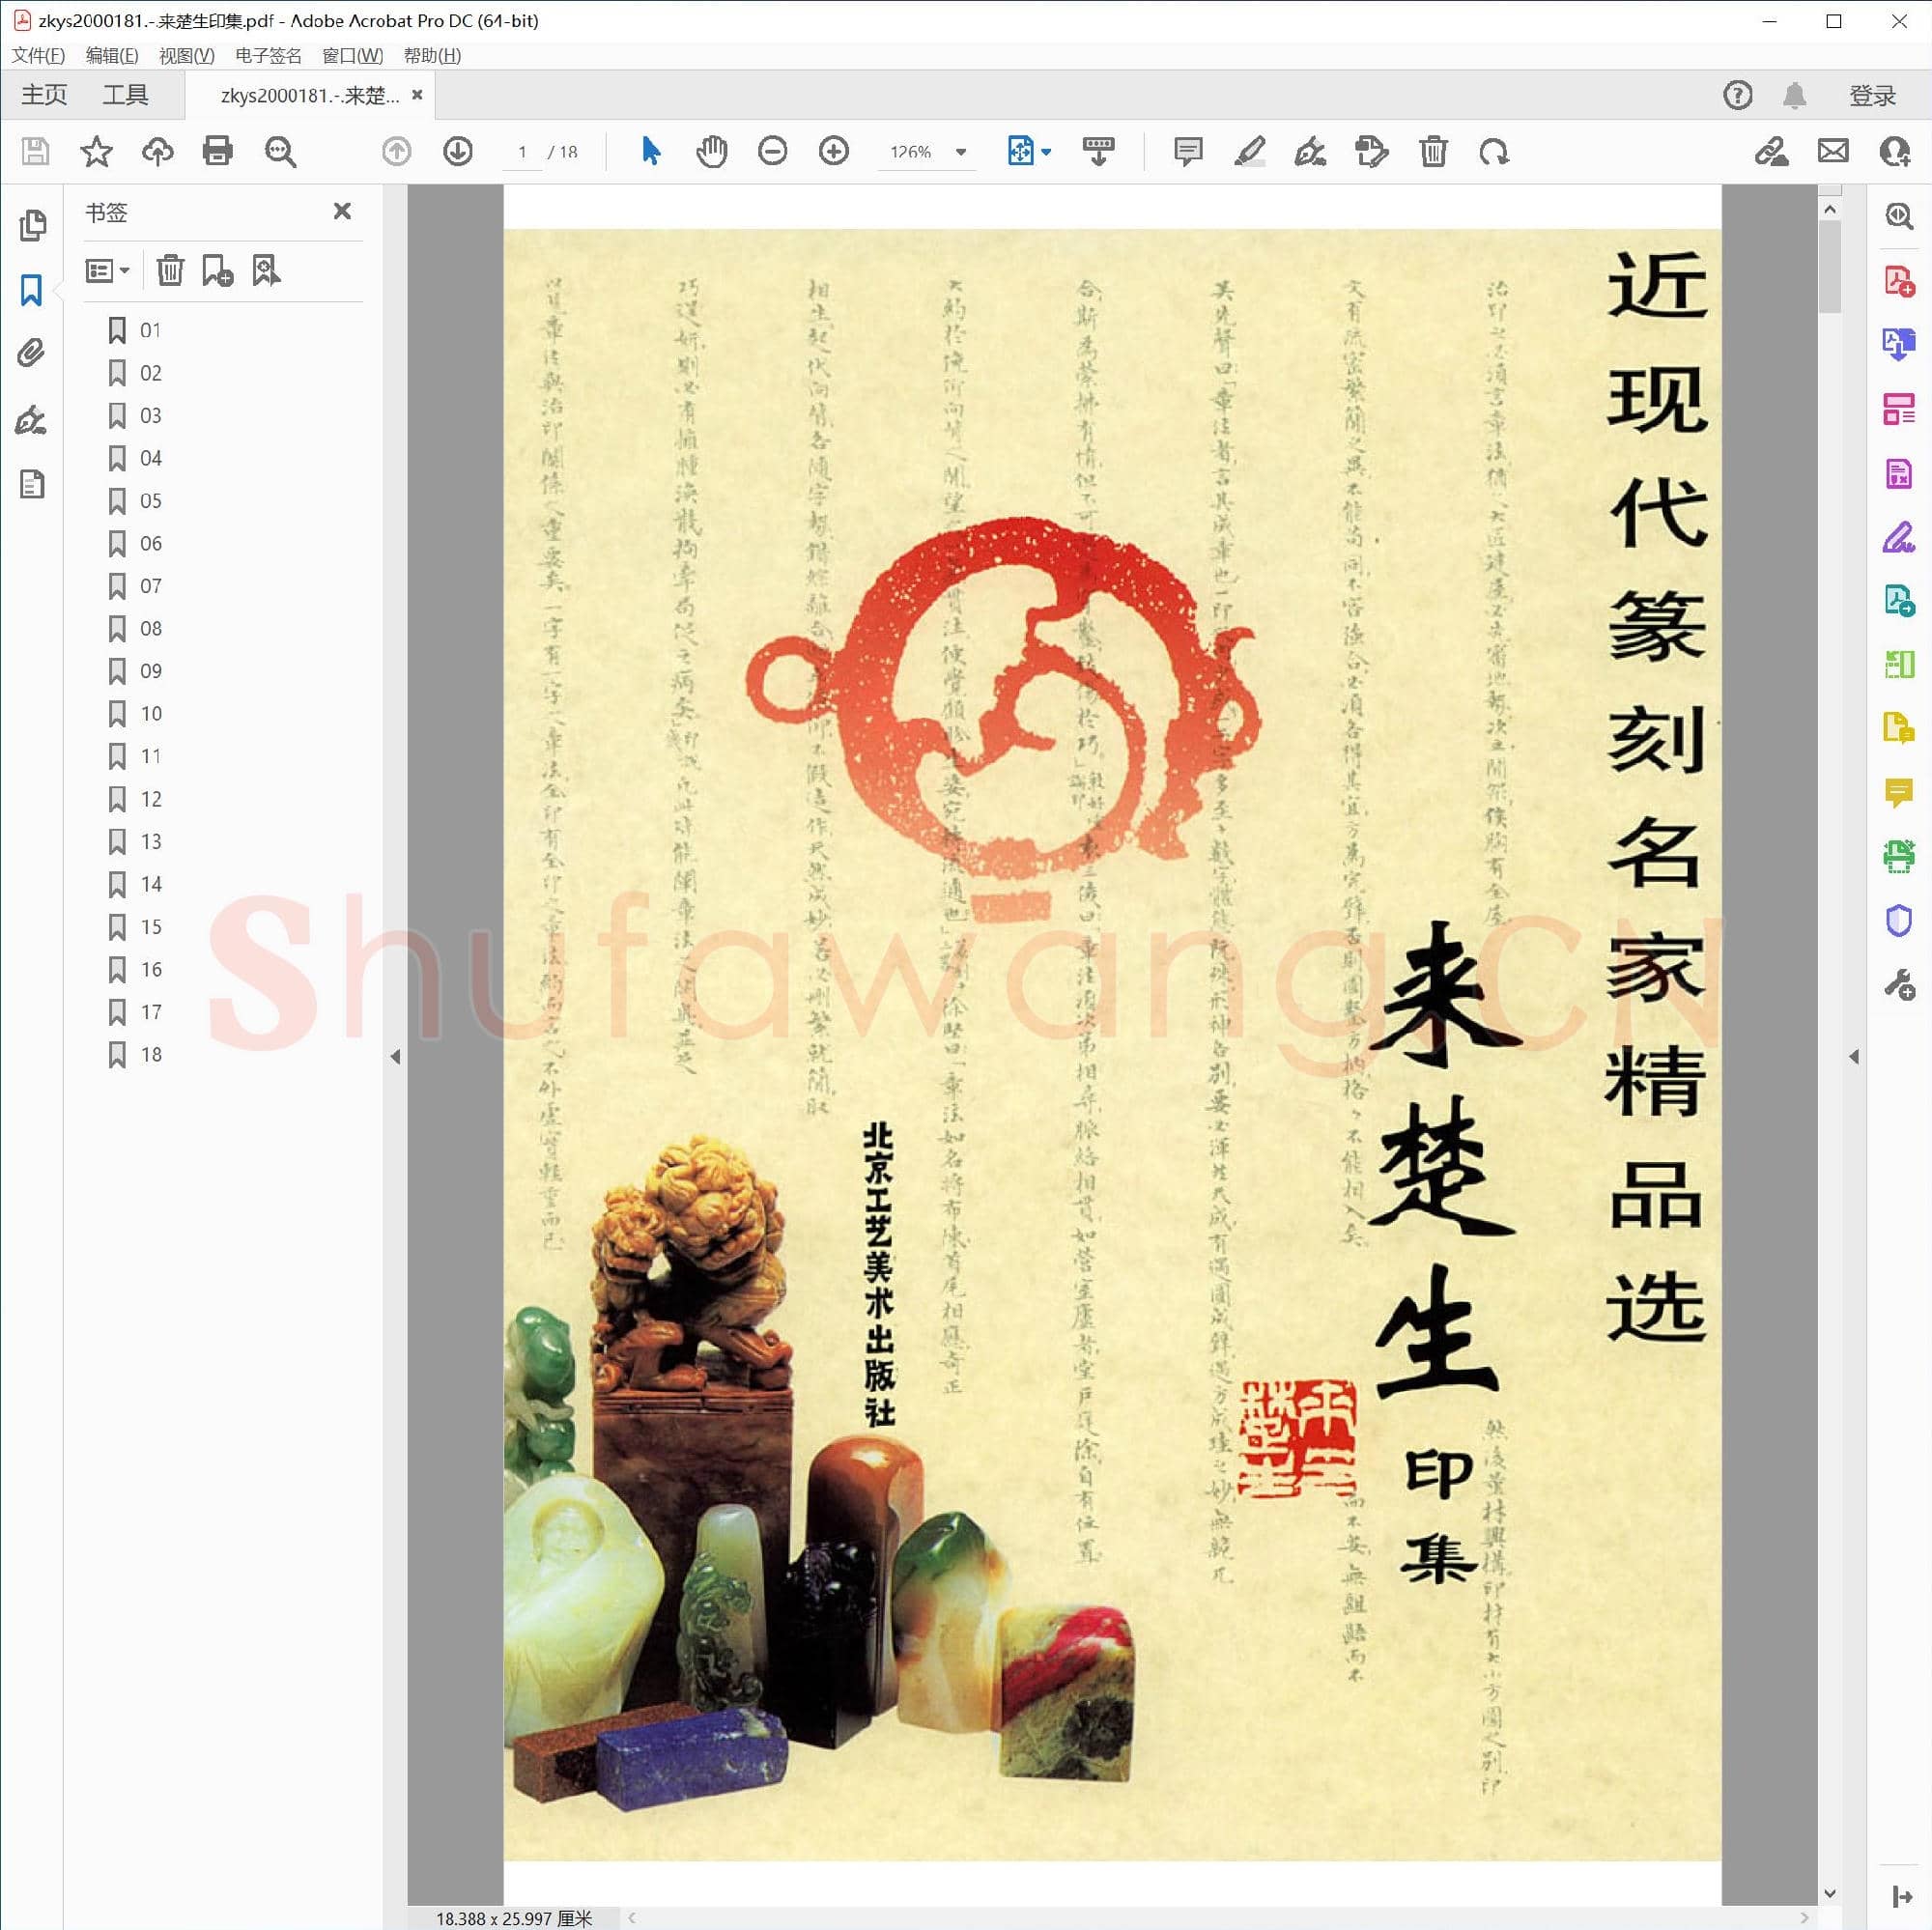Add new bookmark icon in panel
Image resolution: width=1932 pixels, height=1930 pixels.
[217, 271]
